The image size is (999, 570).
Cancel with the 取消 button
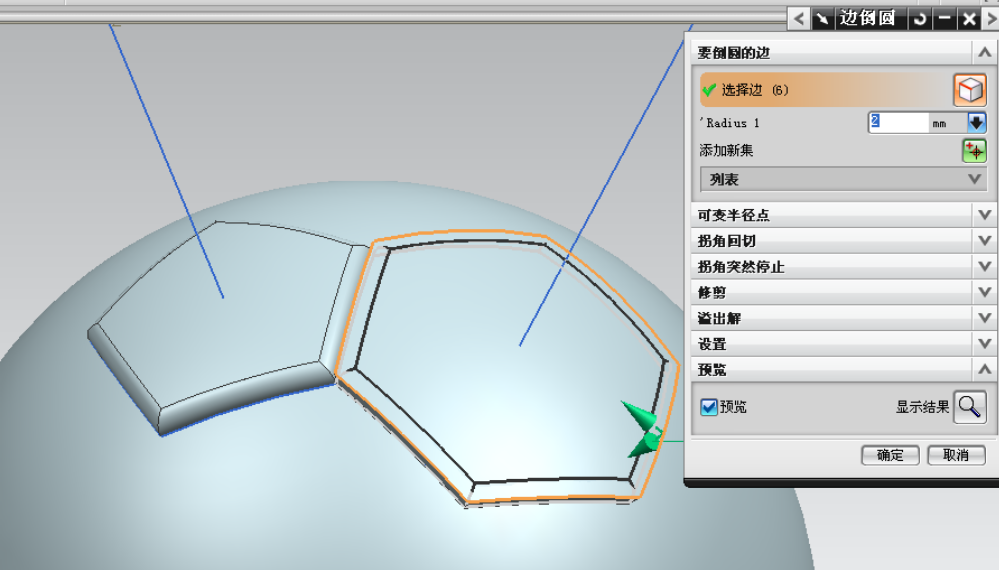(x=956, y=455)
